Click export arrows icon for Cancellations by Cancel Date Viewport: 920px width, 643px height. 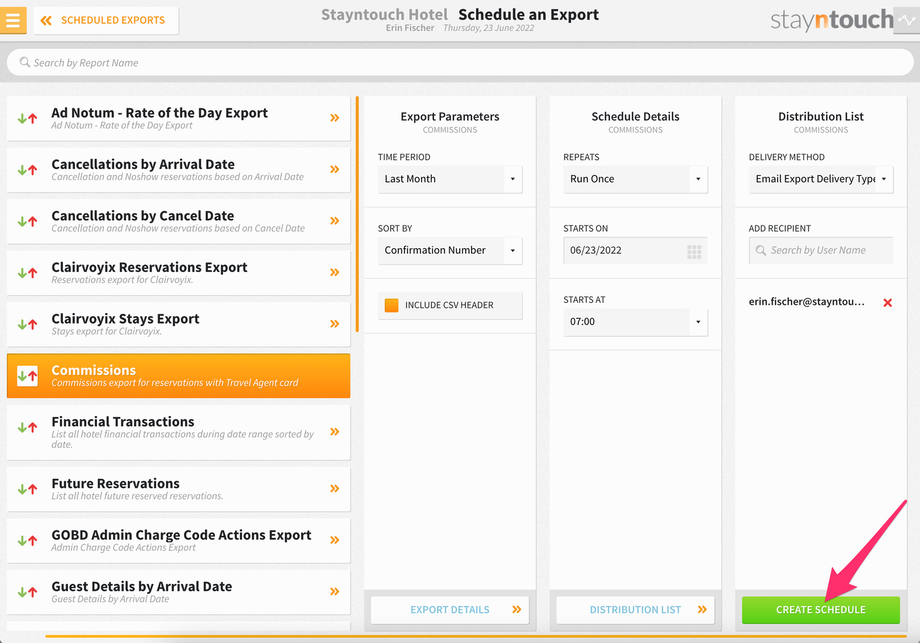(x=28, y=221)
